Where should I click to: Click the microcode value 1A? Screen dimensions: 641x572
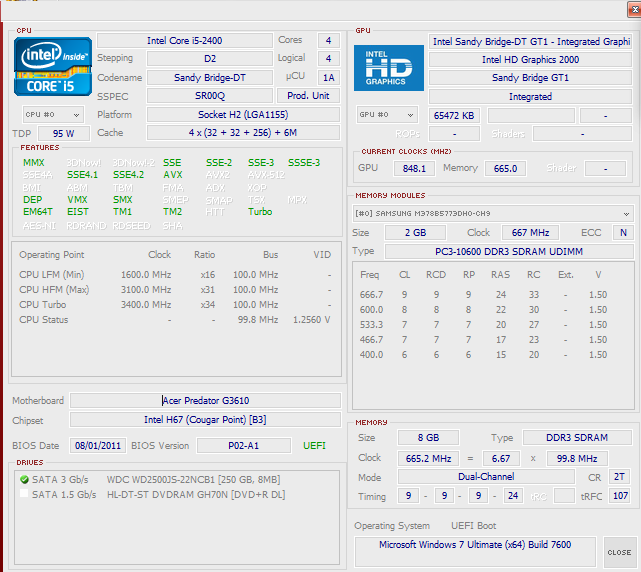tap(329, 78)
